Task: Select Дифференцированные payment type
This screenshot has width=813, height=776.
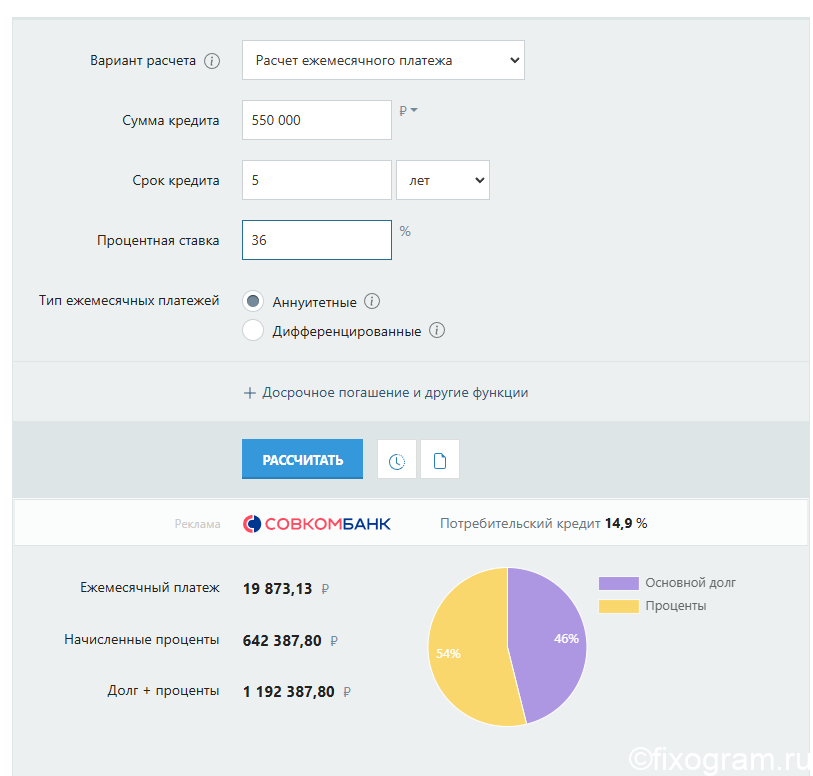Action: tap(253, 330)
